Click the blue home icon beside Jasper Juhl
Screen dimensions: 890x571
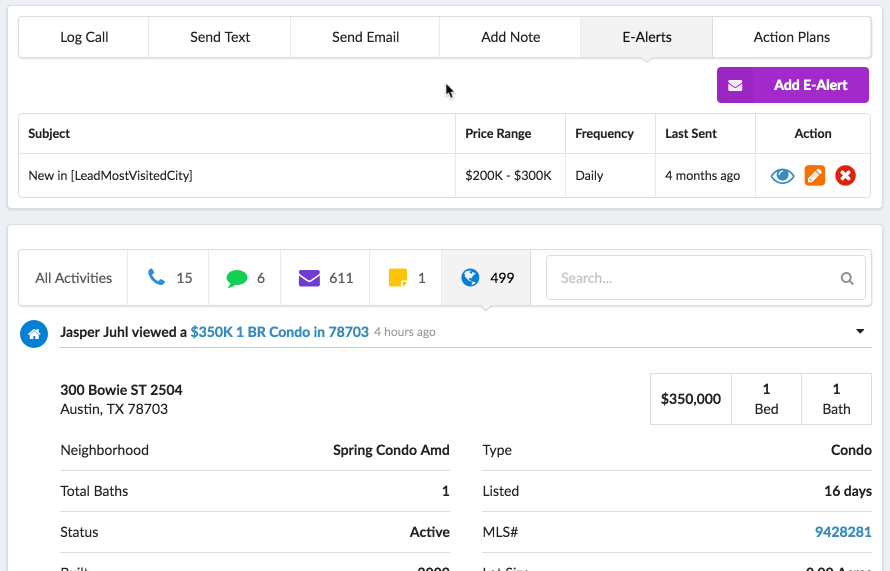click(33, 334)
